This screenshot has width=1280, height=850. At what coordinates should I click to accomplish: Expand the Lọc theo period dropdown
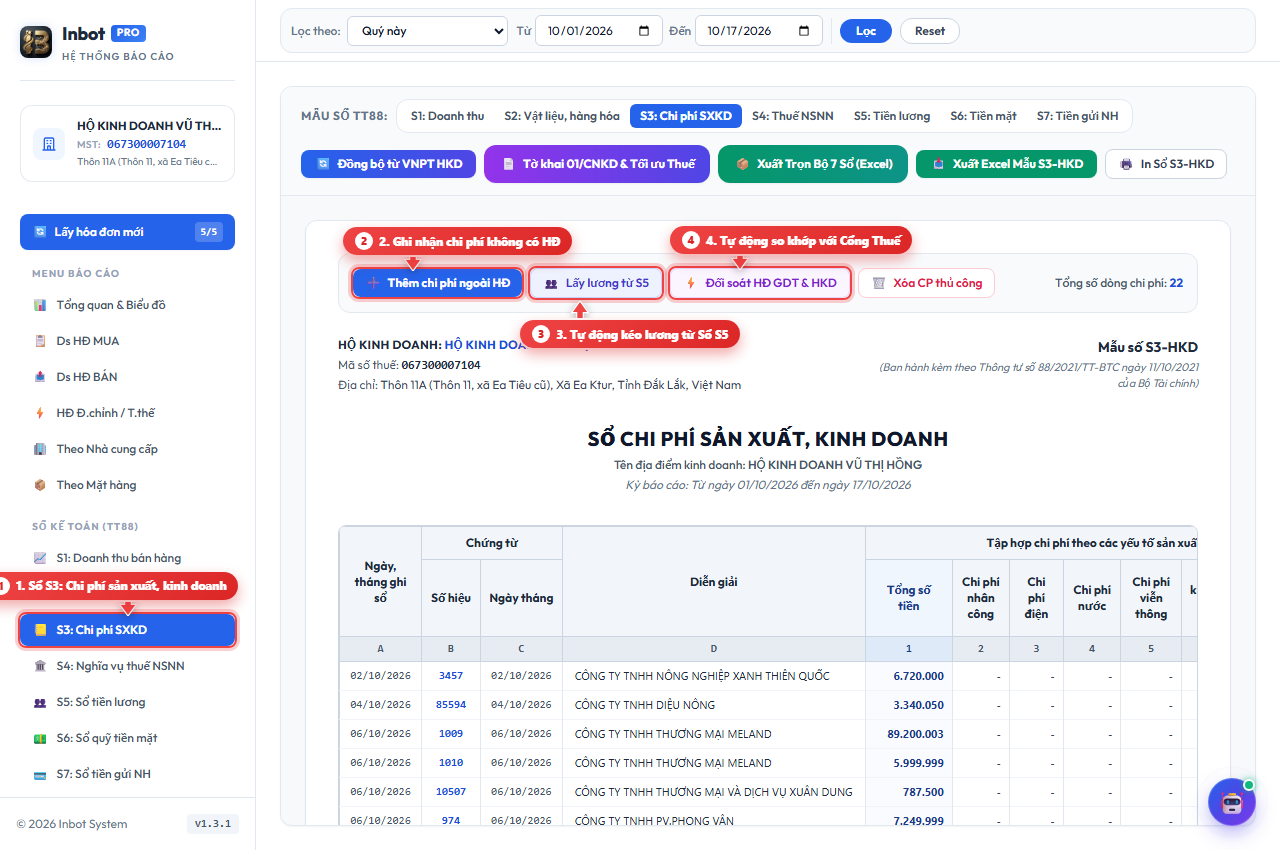(427, 31)
